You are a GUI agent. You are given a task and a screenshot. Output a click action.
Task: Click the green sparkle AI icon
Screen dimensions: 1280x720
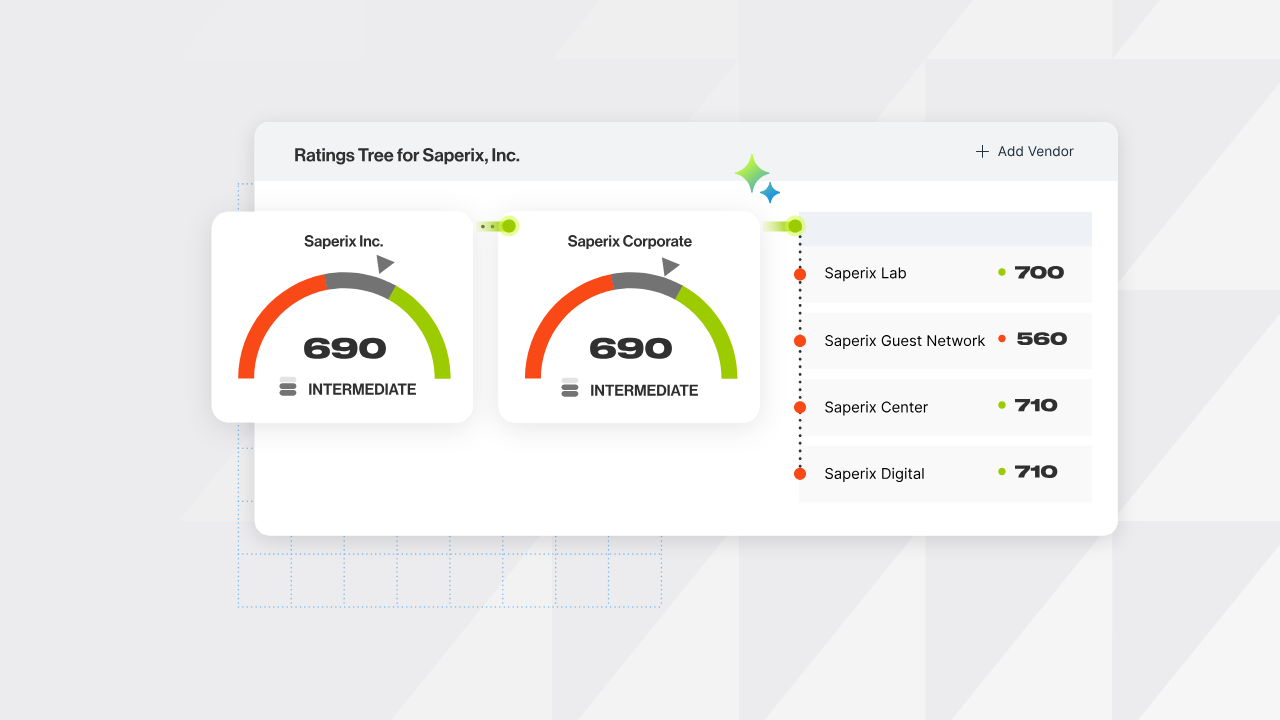click(752, 174)
